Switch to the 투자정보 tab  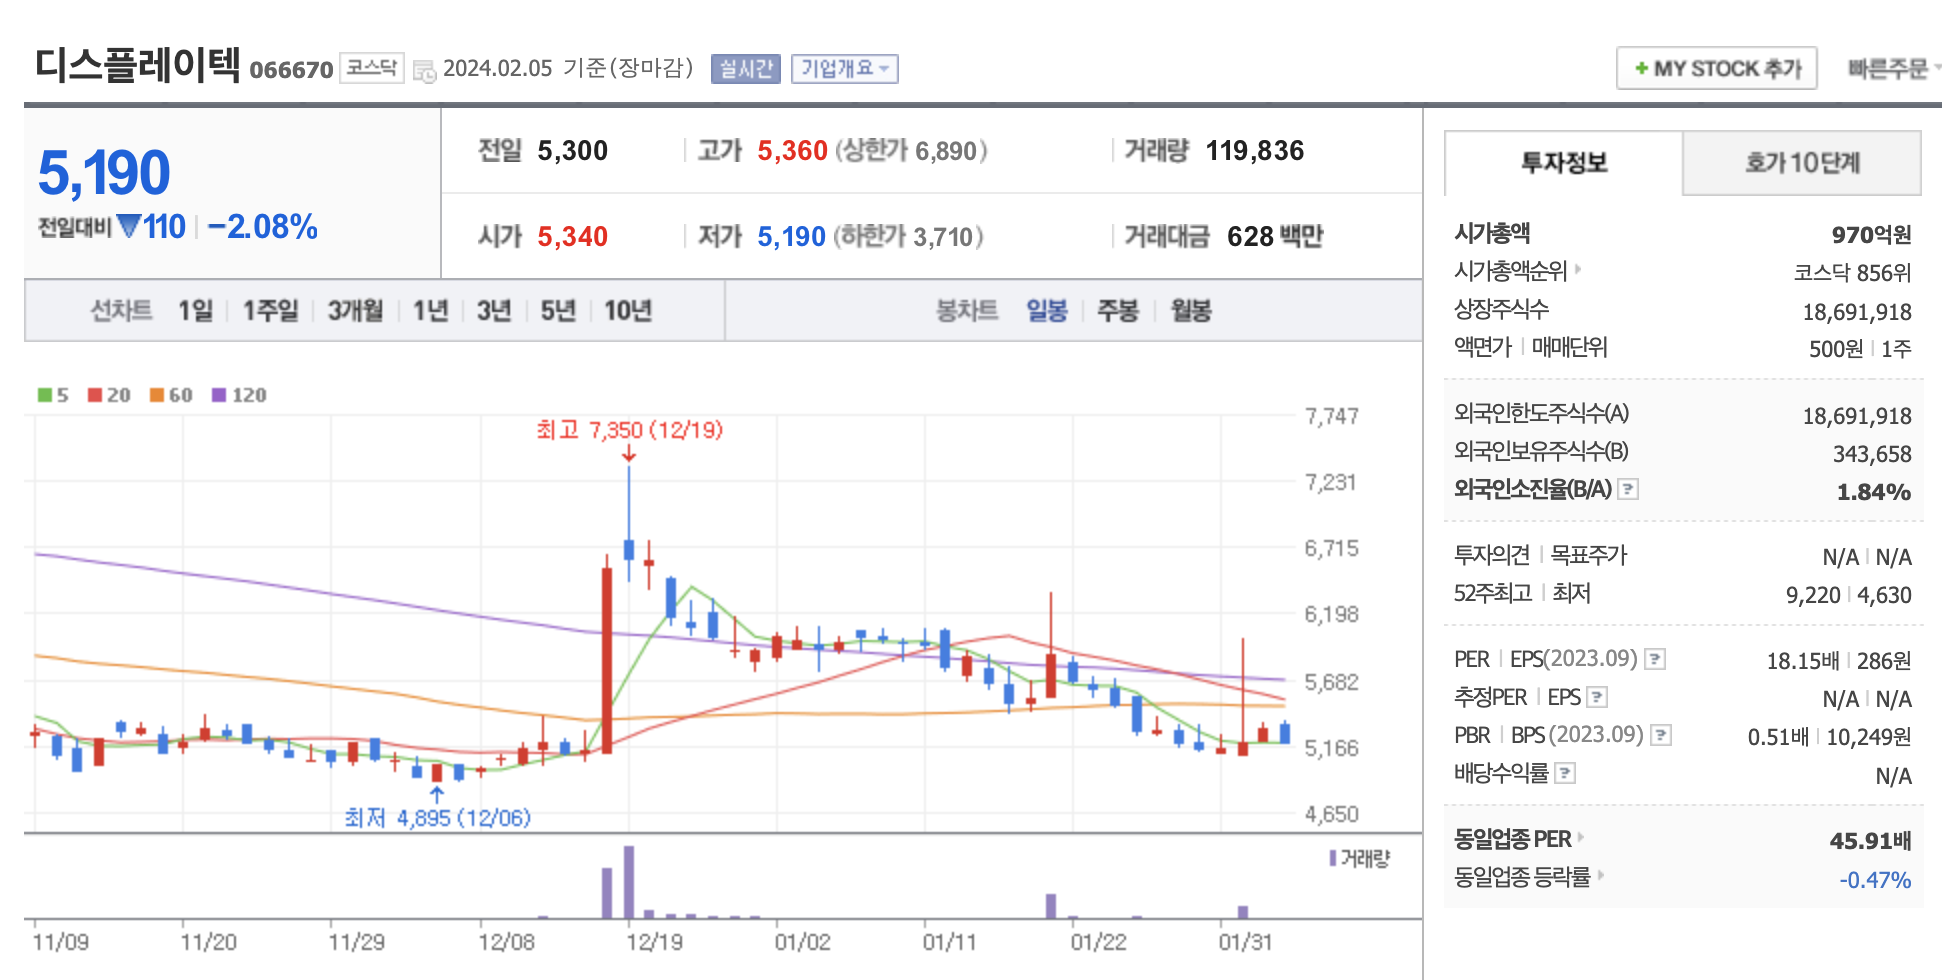point(1564,163)
